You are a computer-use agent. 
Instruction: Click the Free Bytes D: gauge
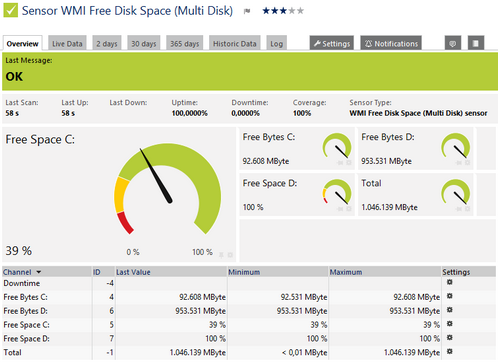456,147
